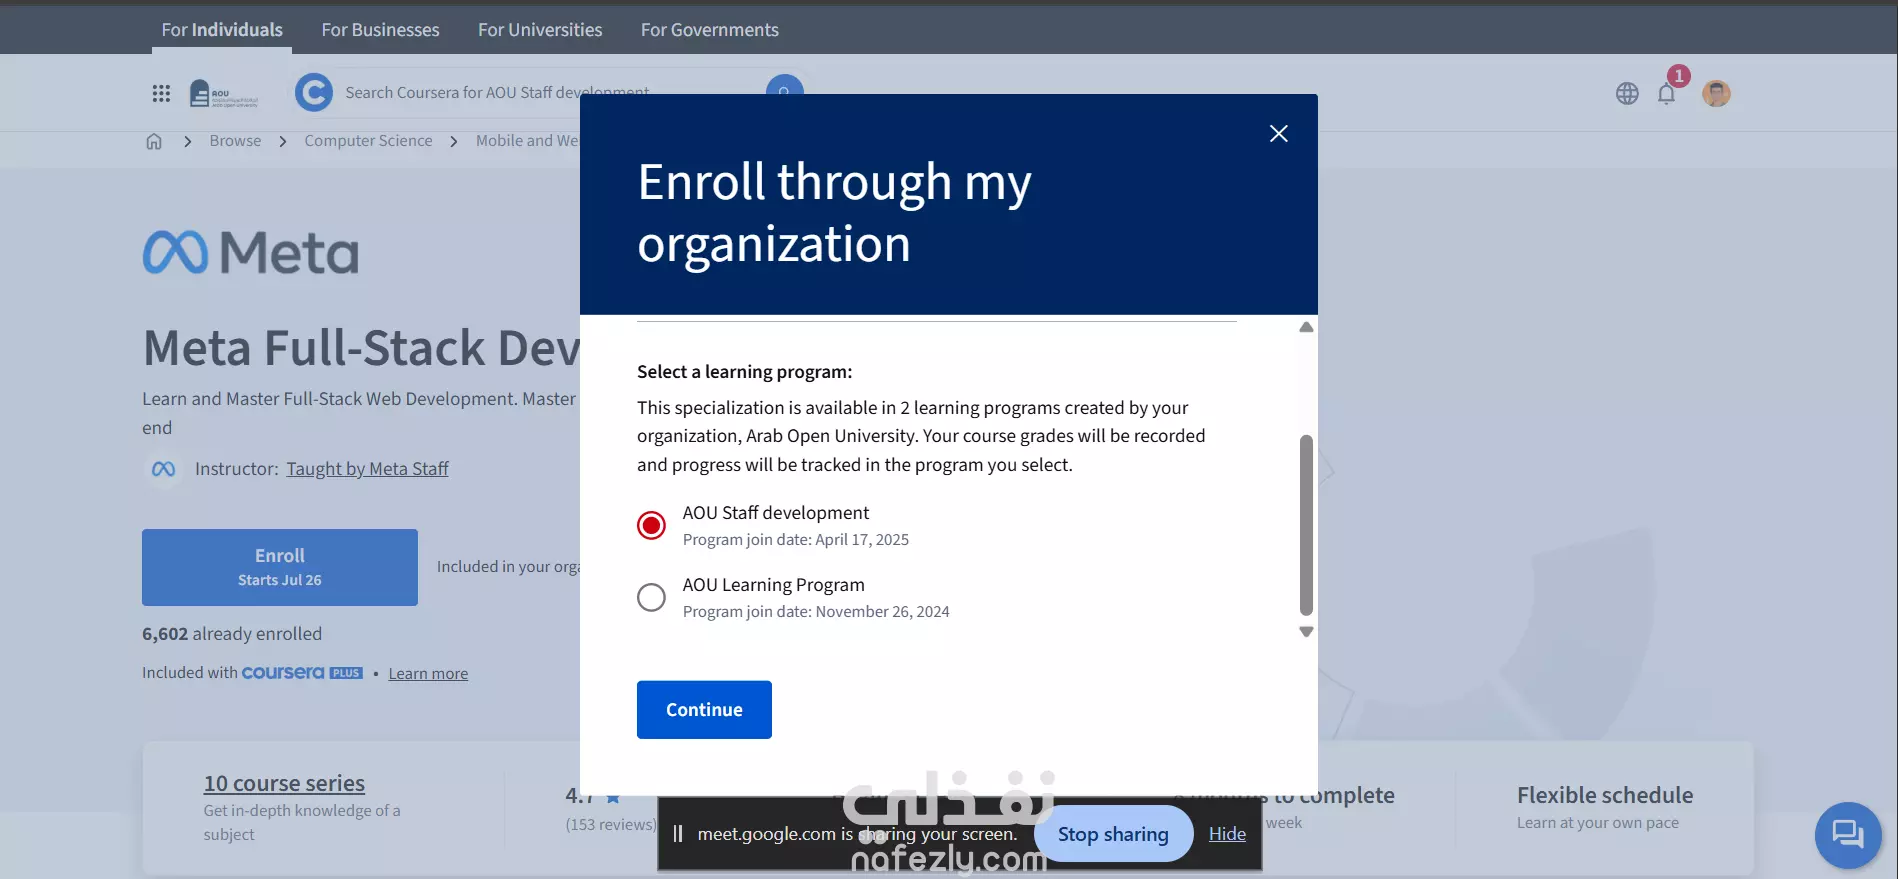The image size is (1898, 879).
Task: Click the sharing bar pause handle icon
Action: point(678,834)
